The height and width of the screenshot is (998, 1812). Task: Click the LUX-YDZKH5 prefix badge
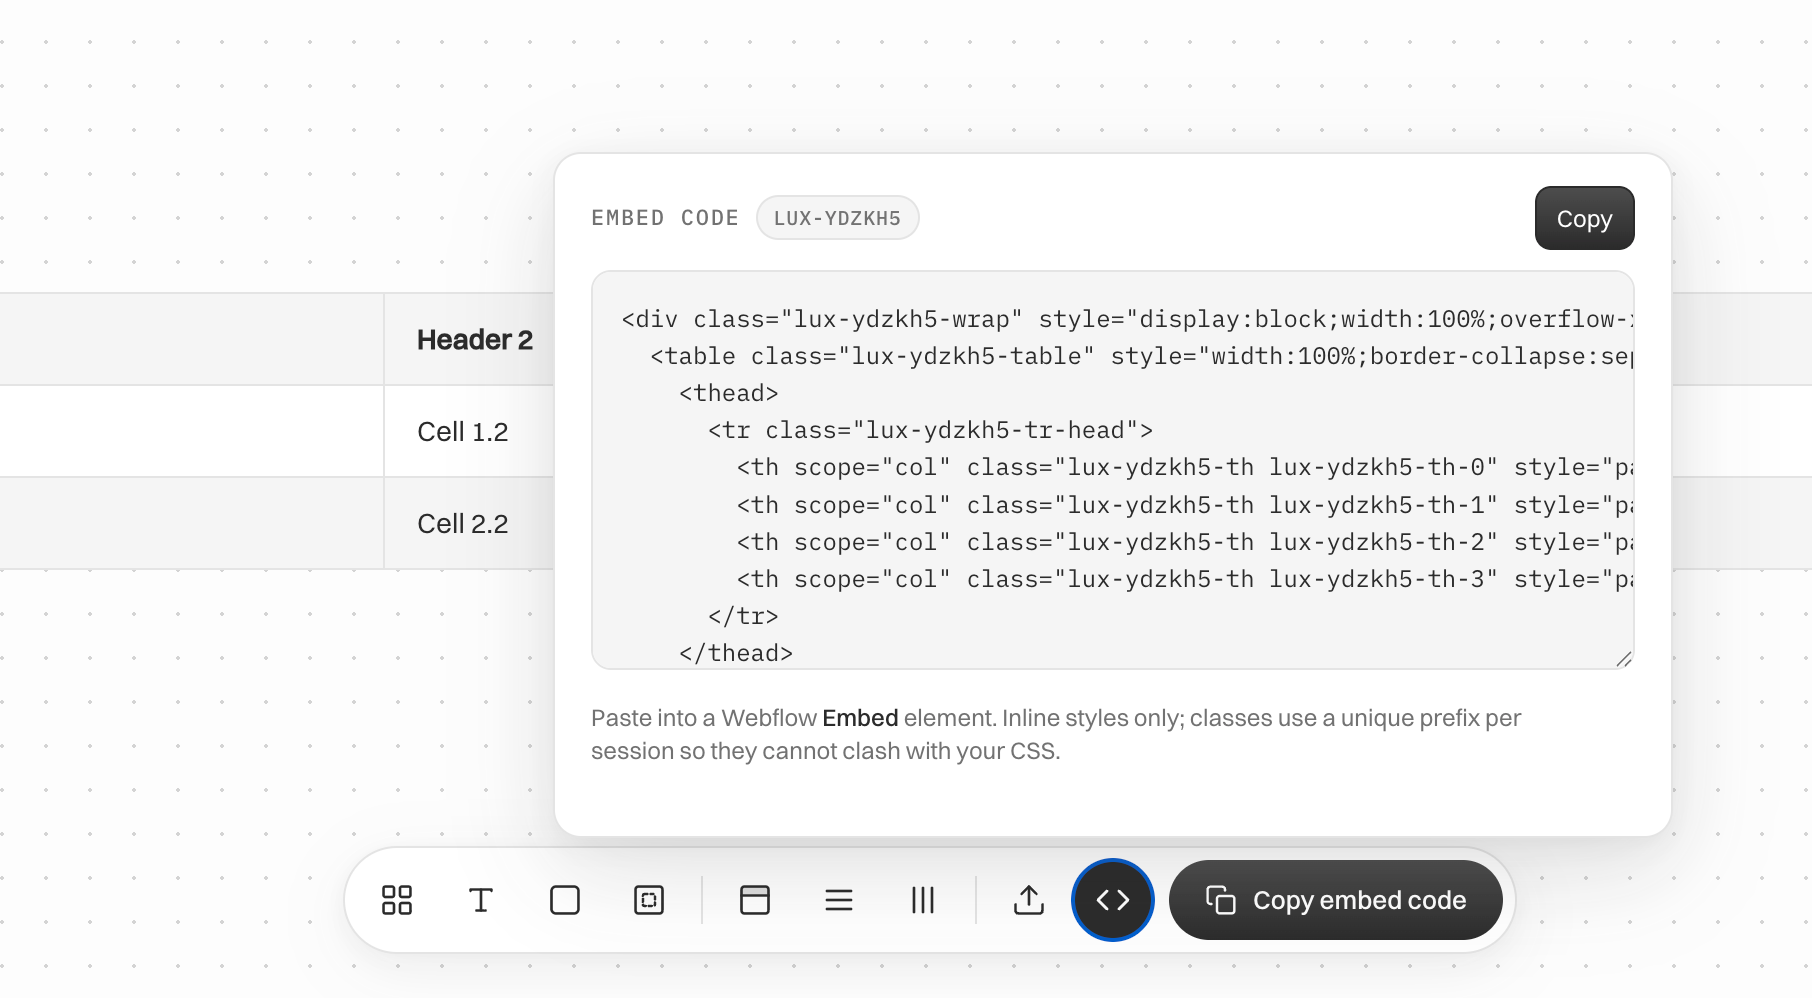pyautogui.click(x=838, y=218)
